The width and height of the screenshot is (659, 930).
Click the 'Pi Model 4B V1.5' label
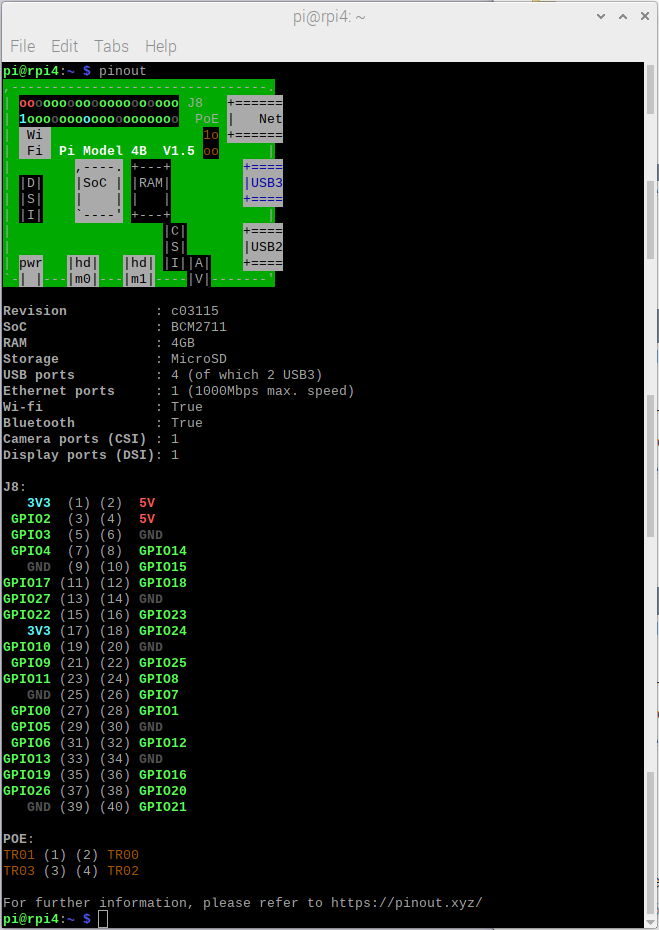tap(127, 151)
